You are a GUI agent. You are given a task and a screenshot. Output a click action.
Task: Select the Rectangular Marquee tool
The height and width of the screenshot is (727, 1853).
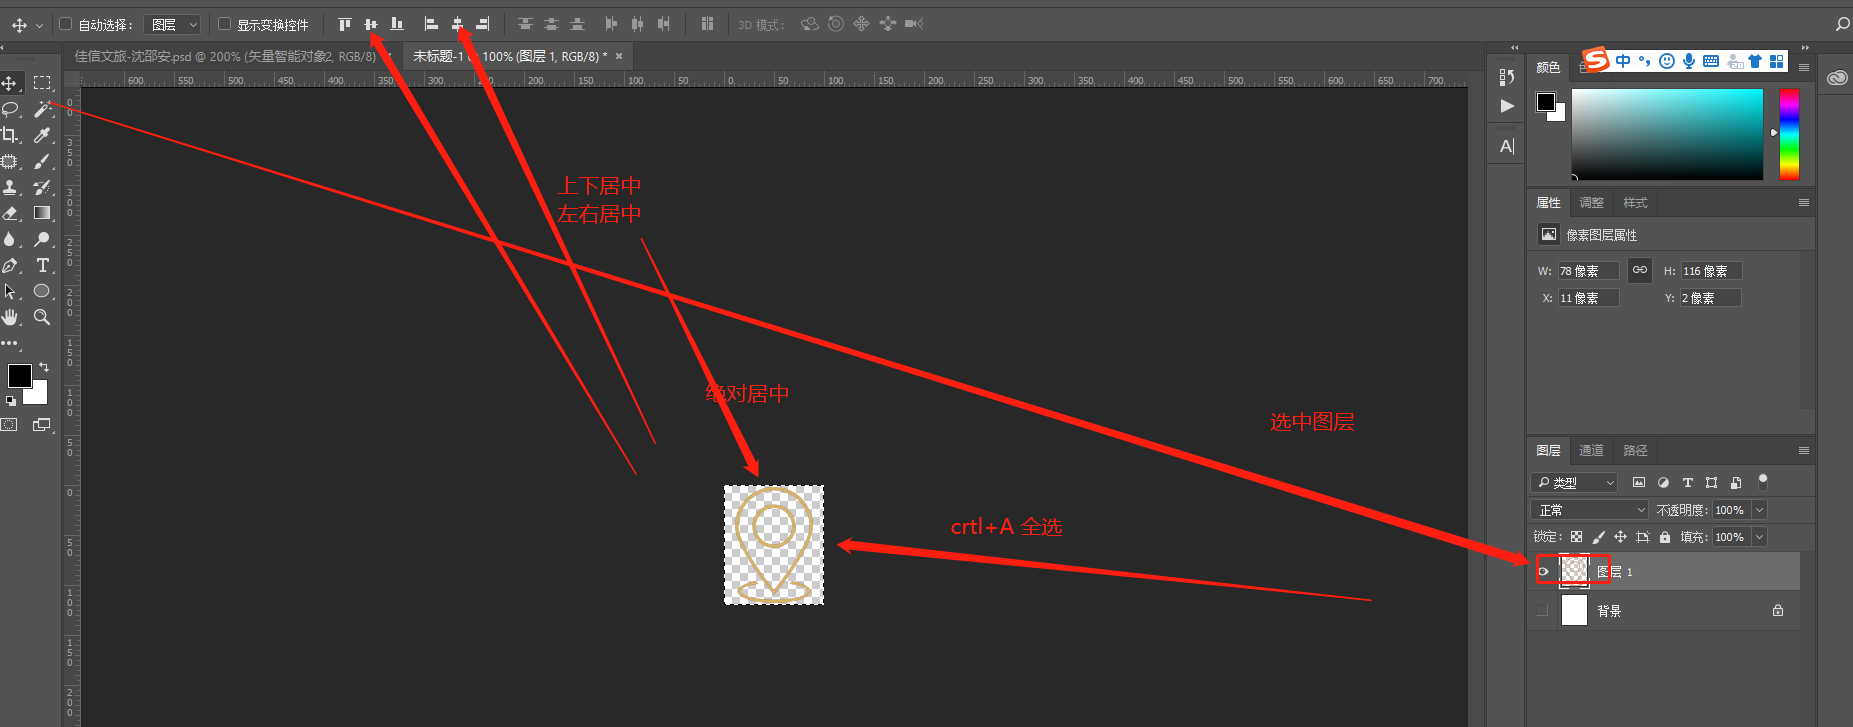[42, 83]
